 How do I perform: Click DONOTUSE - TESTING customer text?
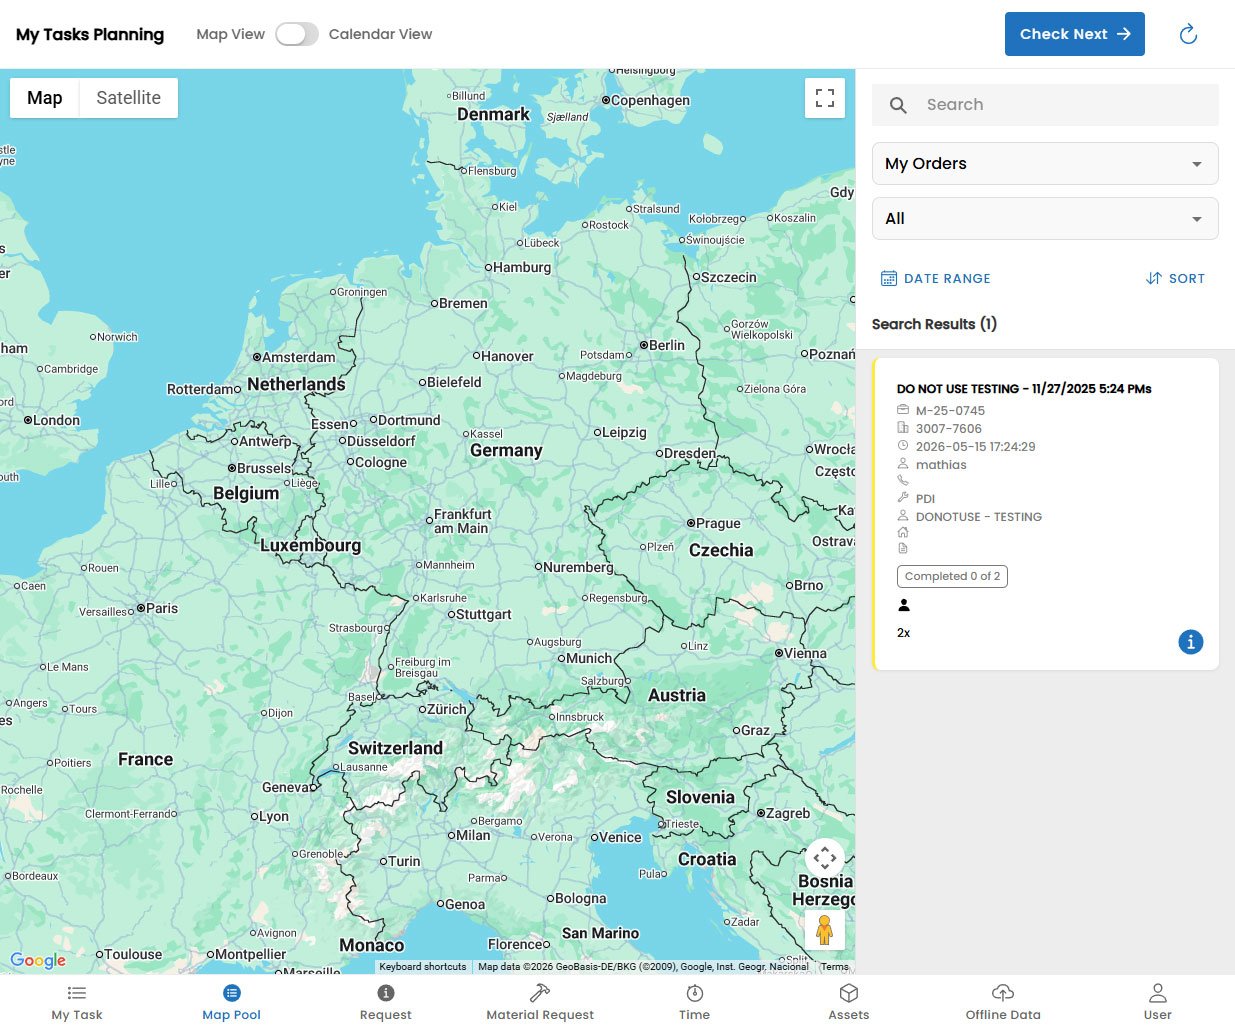tap(979, 517)
